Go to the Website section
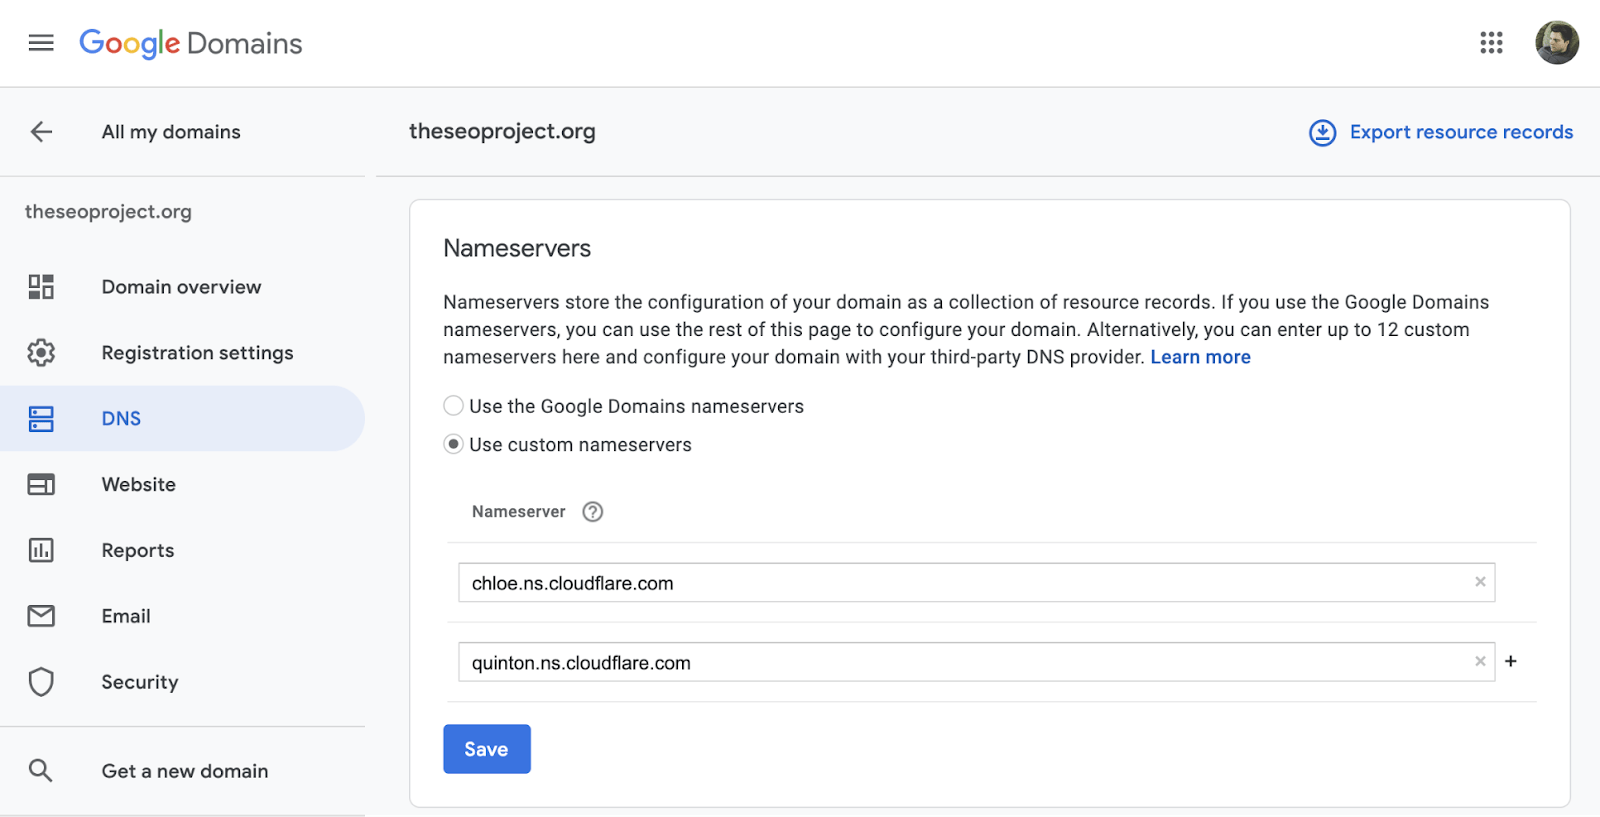Image resolution: width=1600 pixels, height=817 pixels. pos(138,485)
